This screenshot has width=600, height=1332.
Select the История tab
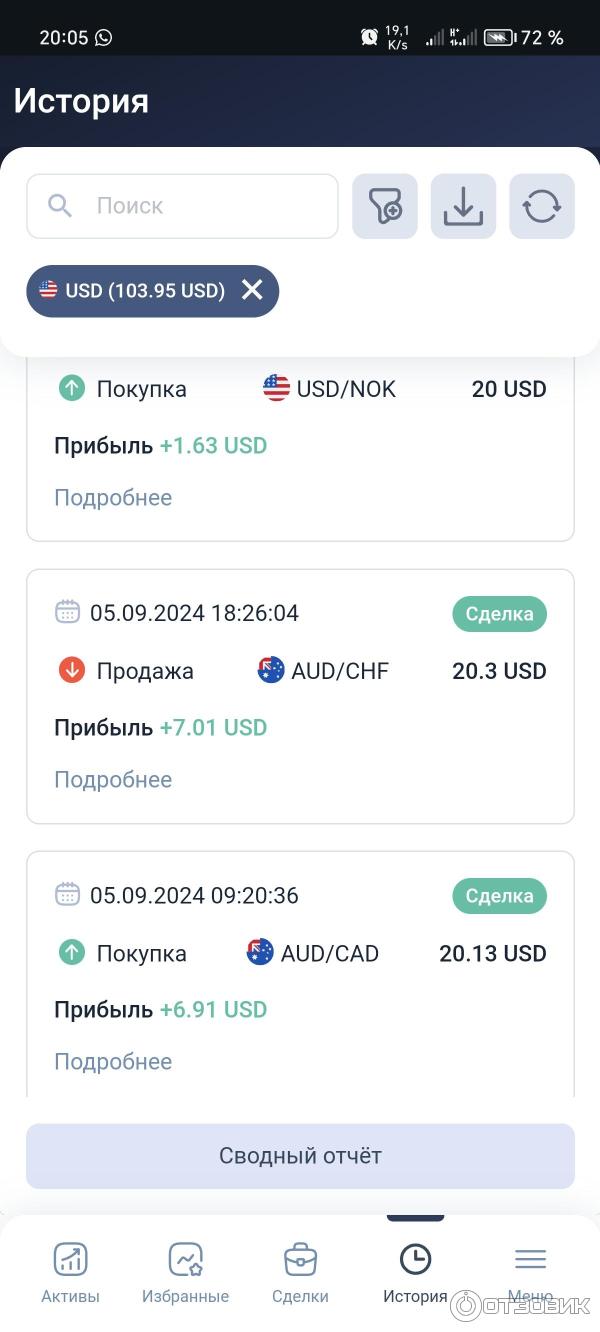415,1272
